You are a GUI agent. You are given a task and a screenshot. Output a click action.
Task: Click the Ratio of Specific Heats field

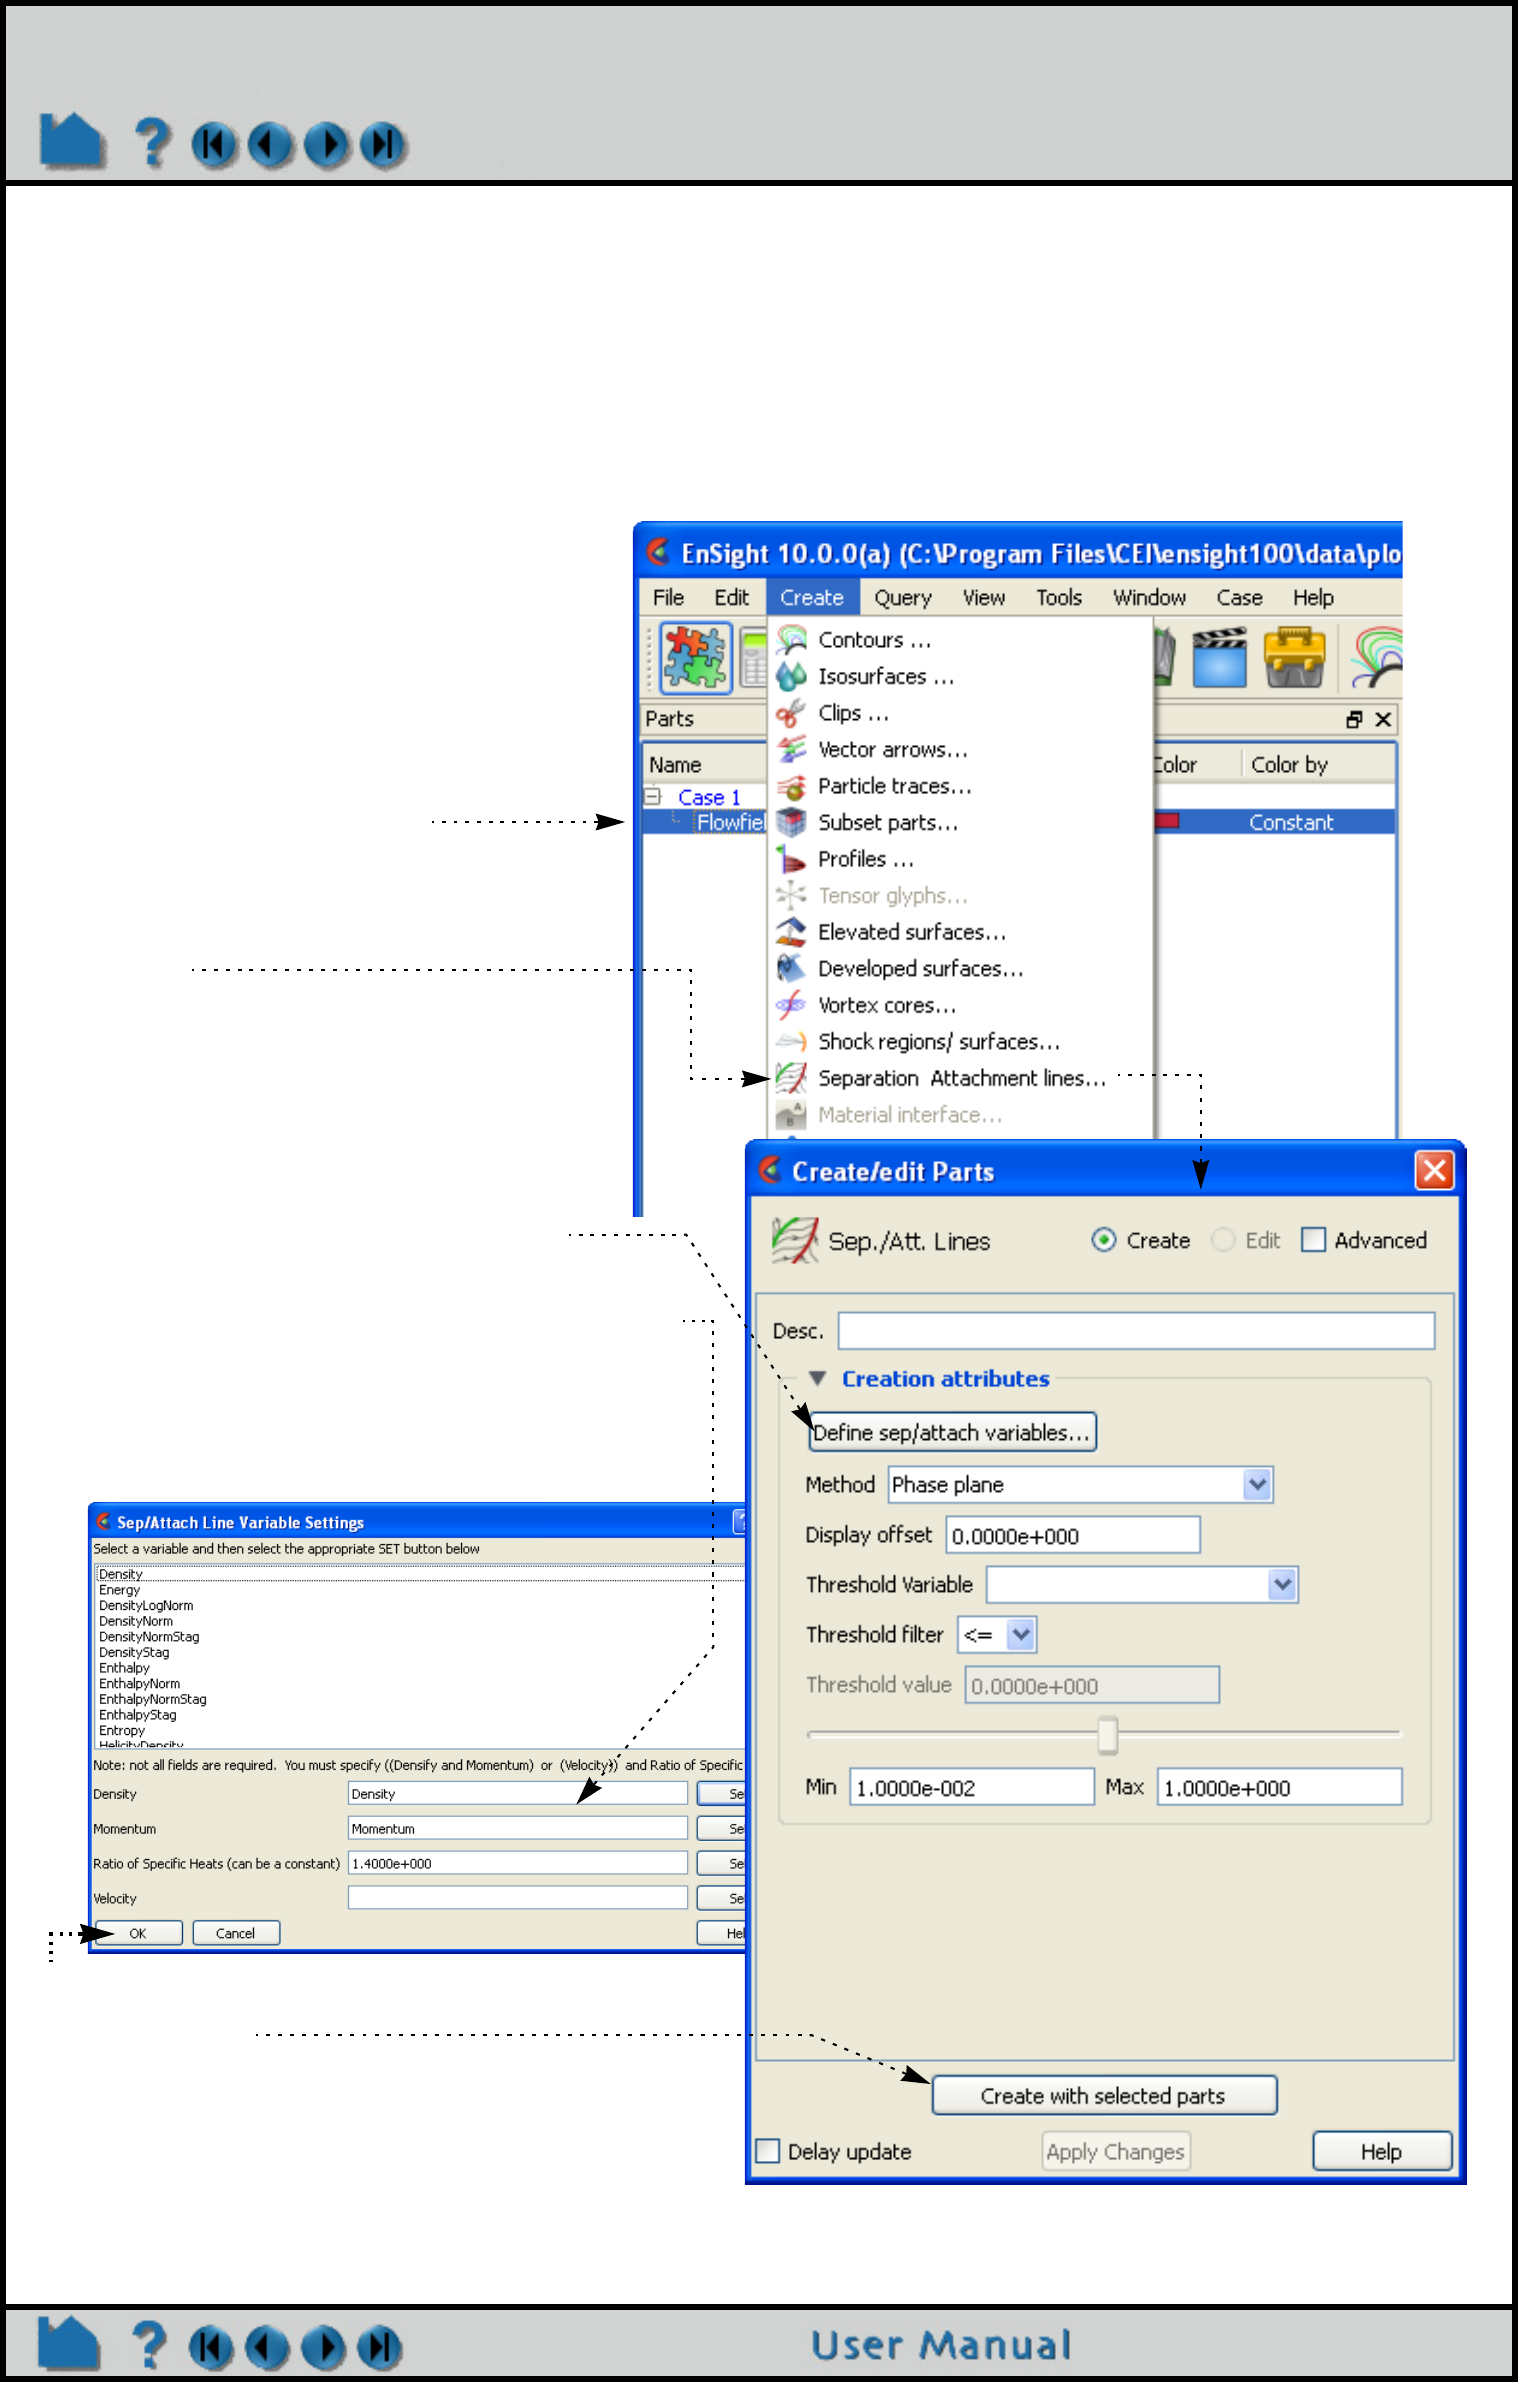tap(517, 1863)
